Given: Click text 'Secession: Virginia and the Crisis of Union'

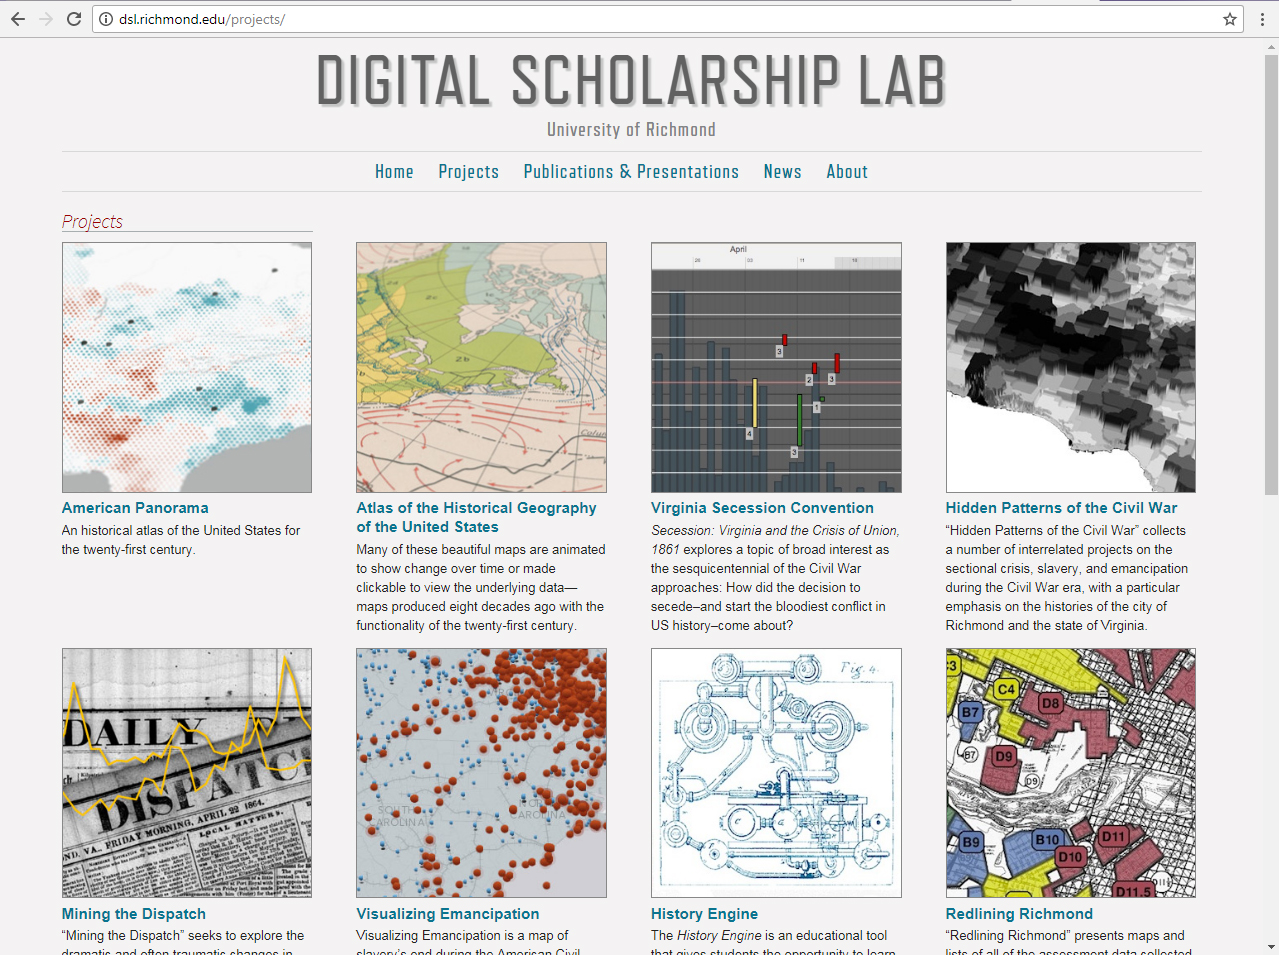Looking at the screenshot, I should pos(775,531).
